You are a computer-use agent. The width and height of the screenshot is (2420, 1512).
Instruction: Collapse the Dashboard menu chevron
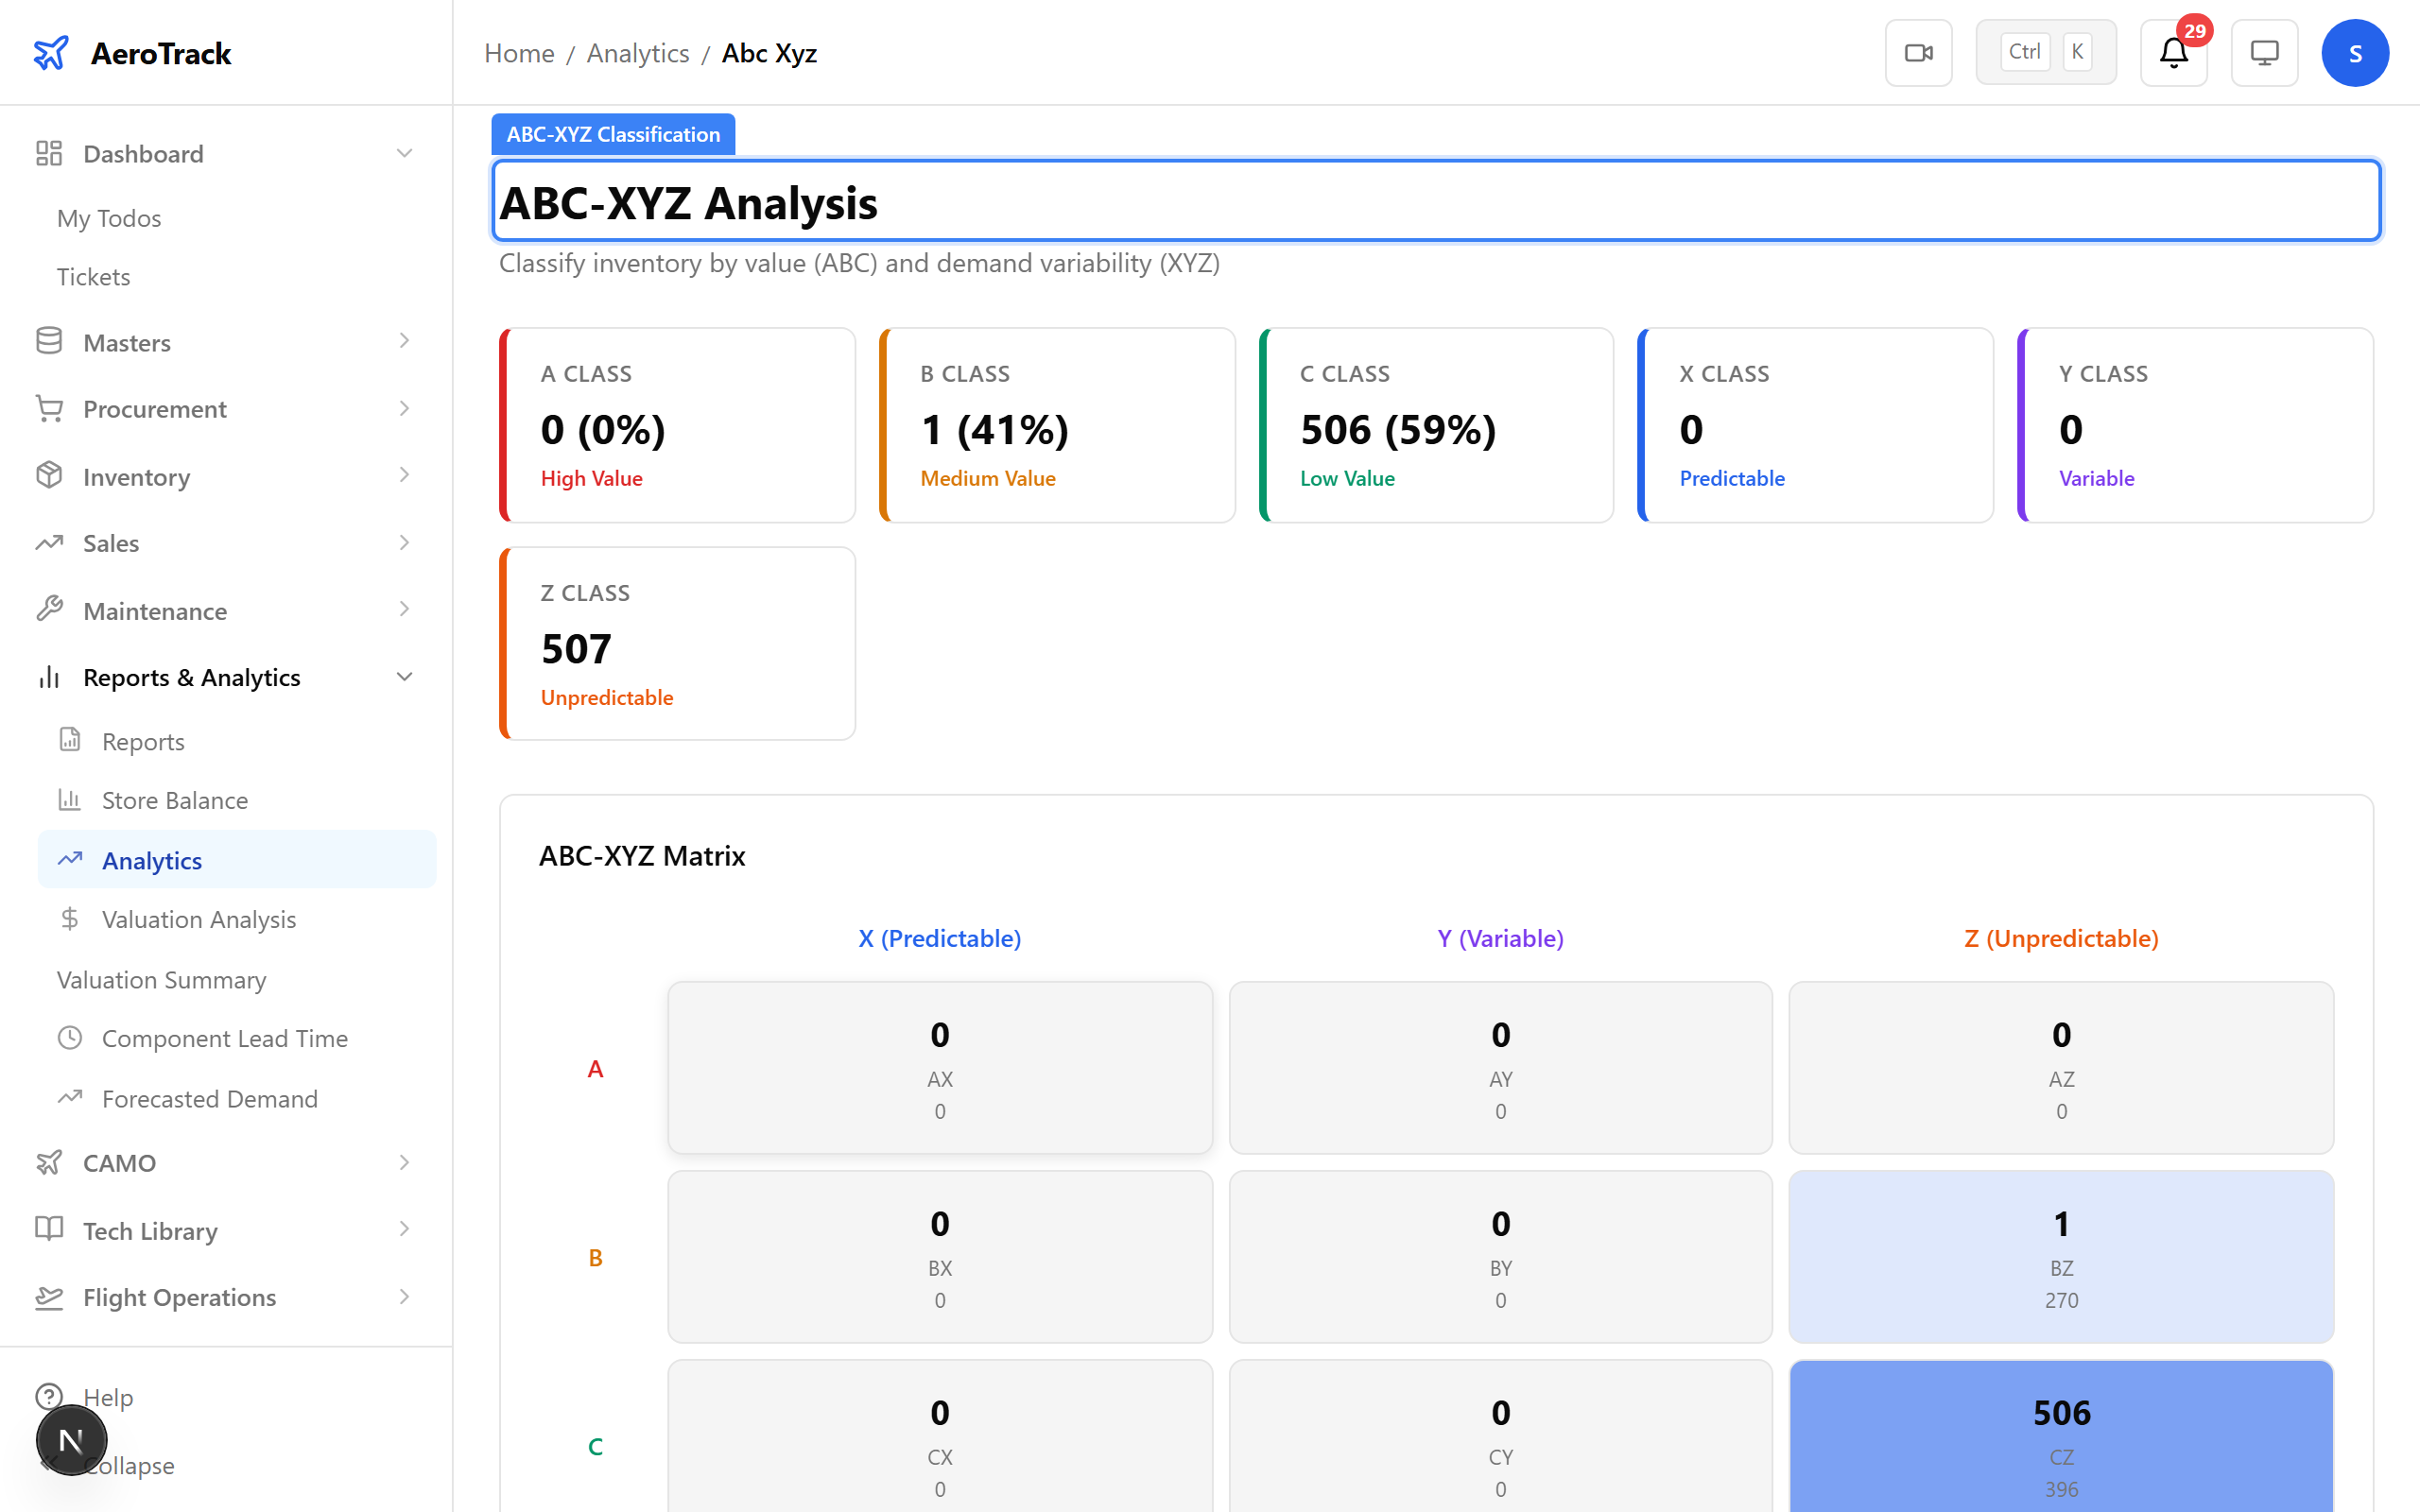pos(404,154)
